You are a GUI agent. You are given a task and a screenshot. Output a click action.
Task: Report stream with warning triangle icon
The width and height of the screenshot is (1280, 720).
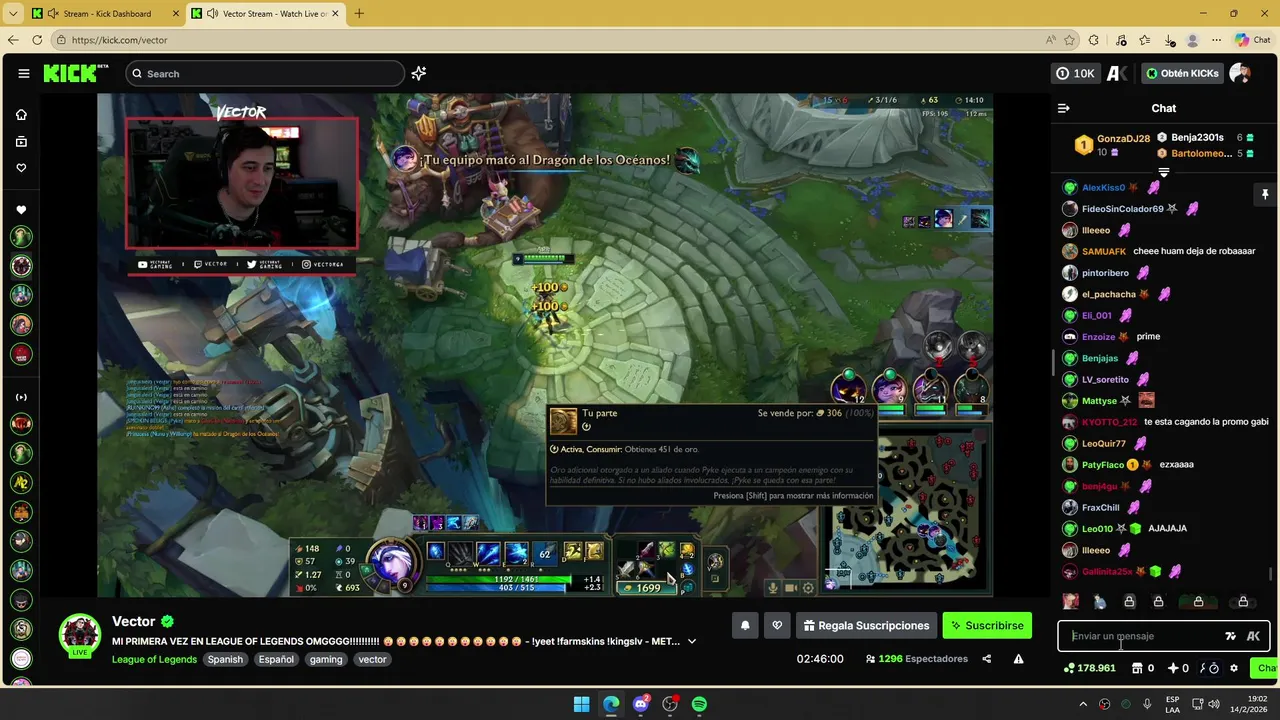(1018, 659)
